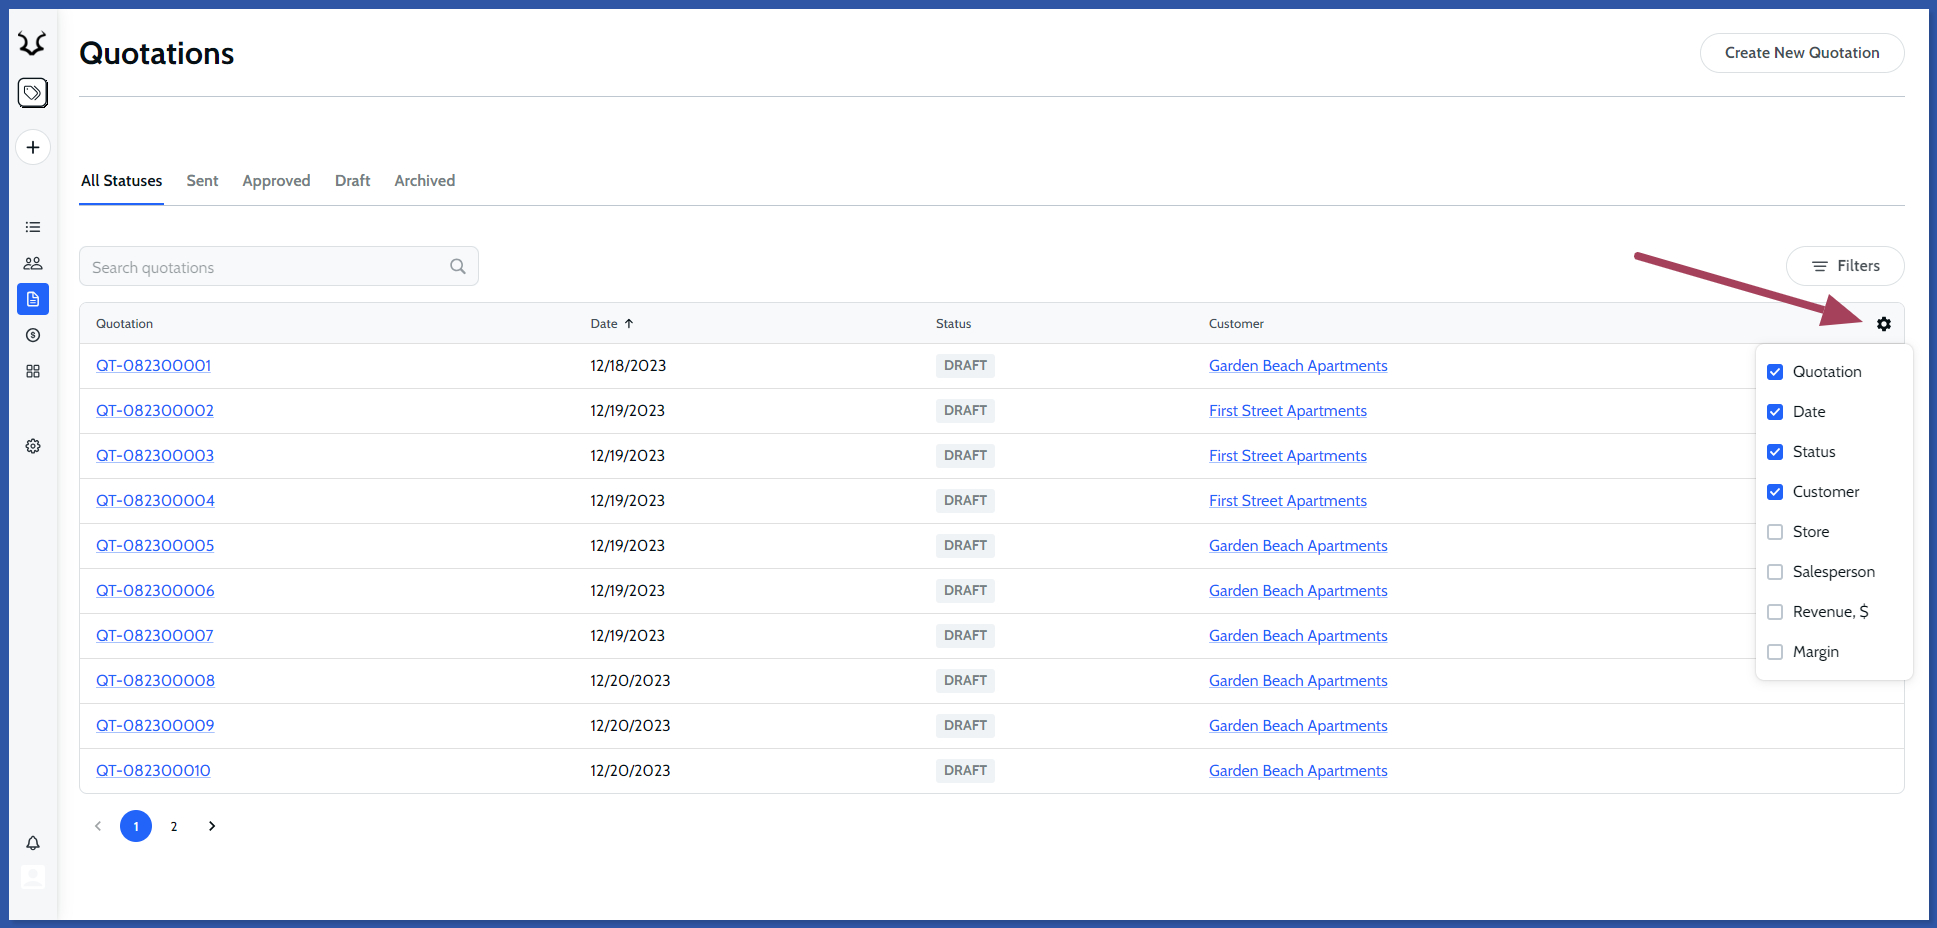The image size is (1937, 928).
Task: Click the plus button in the sidebar
Action: [33, 147]
